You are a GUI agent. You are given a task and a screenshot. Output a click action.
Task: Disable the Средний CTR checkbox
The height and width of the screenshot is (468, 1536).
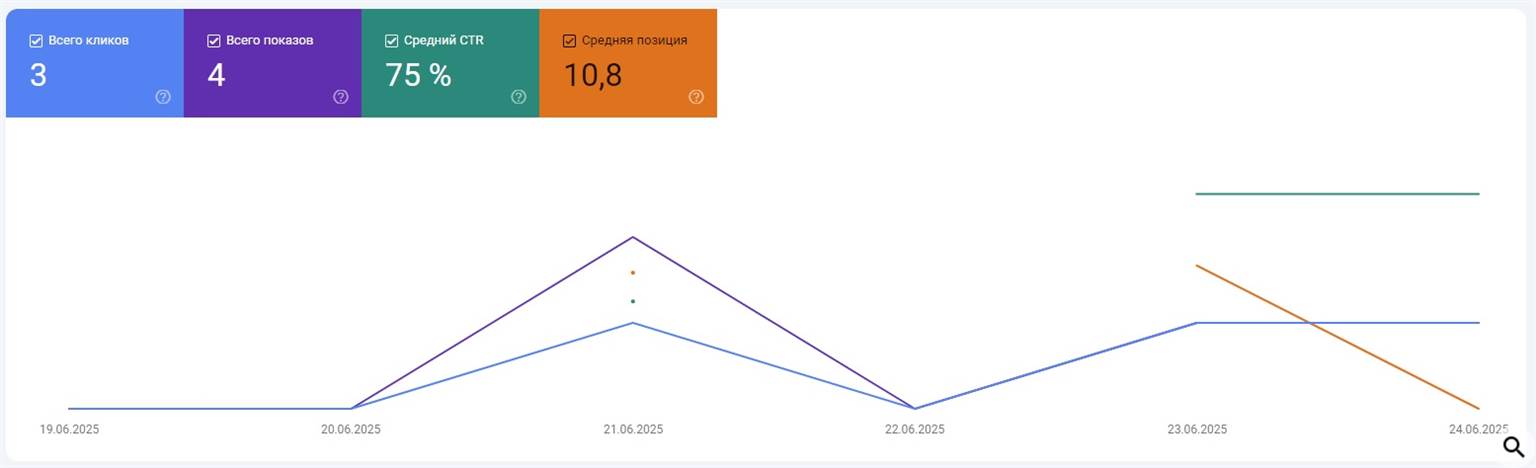click(391, 41)
